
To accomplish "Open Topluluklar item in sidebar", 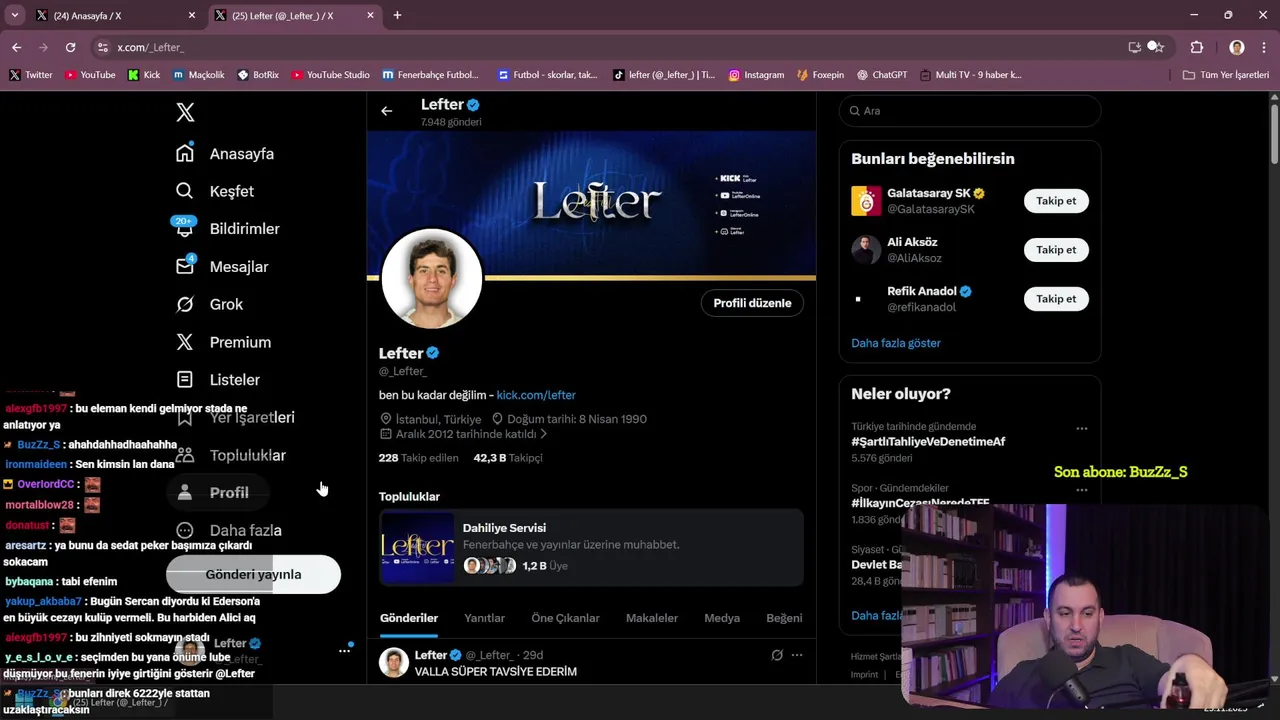I will click(231, 455).
